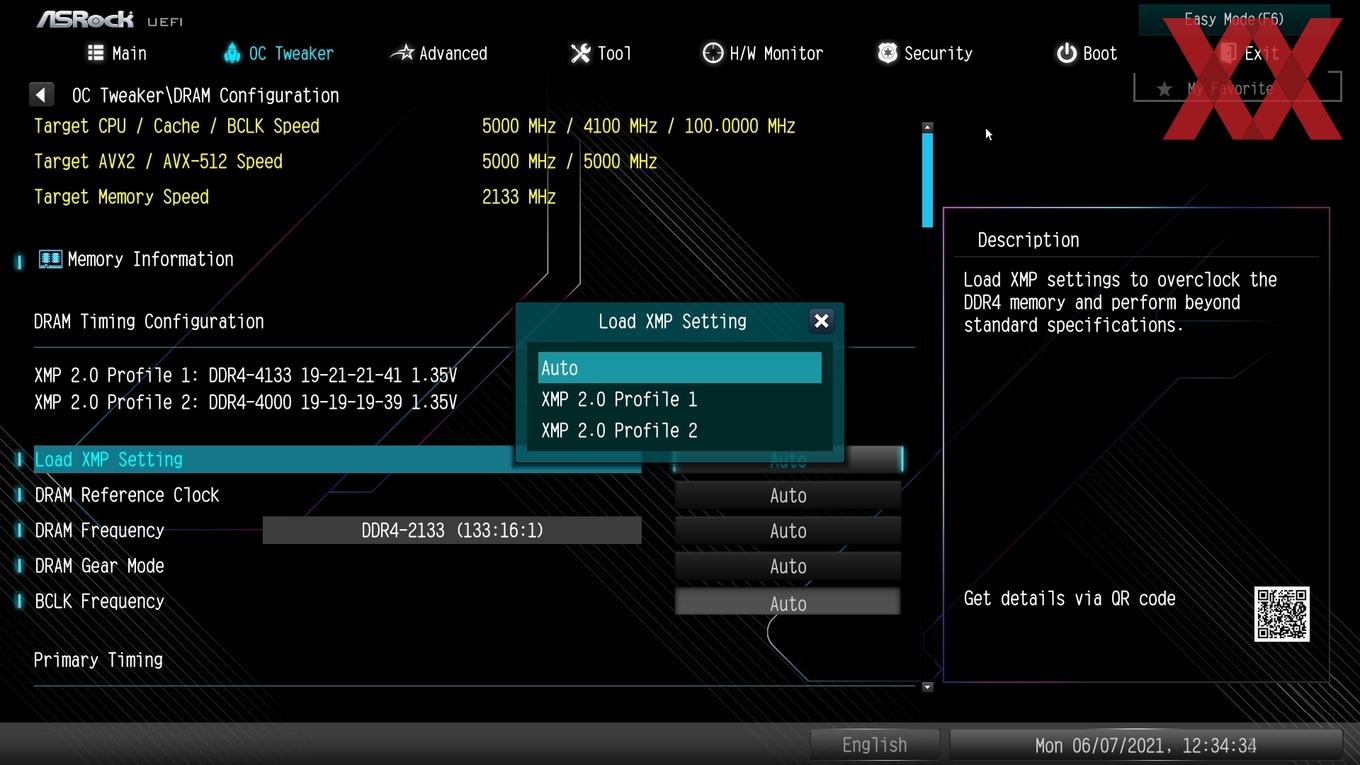Click the Boot power icon
The image size is (1360, 765).
[x=1066, y=53]
